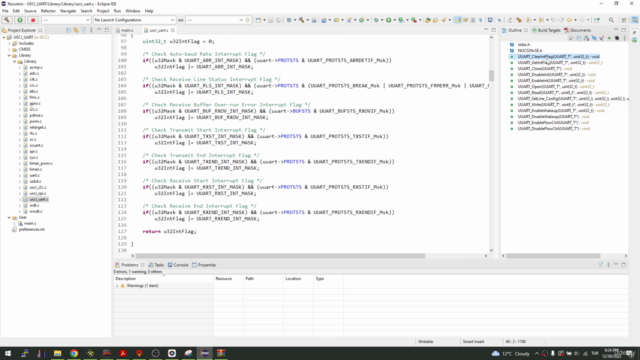This screenshot has width=640, height=360.
Task: Toggle the highlighted Mark Occurrences toolbar icon
Action: coord(458,20)
